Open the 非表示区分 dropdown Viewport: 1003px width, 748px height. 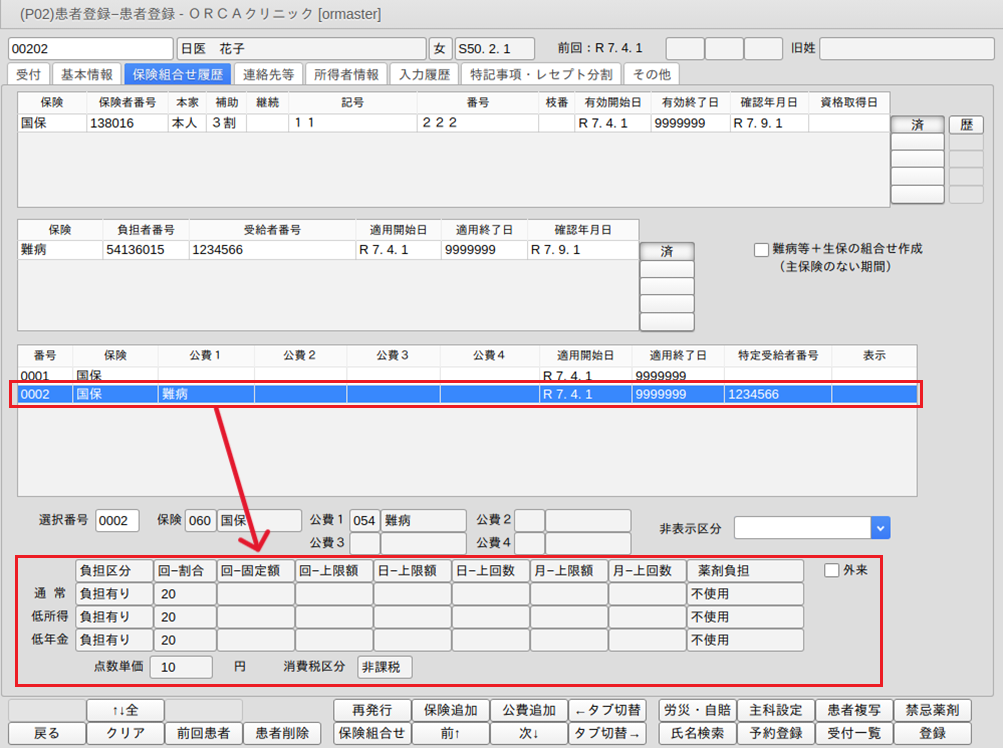880,527
